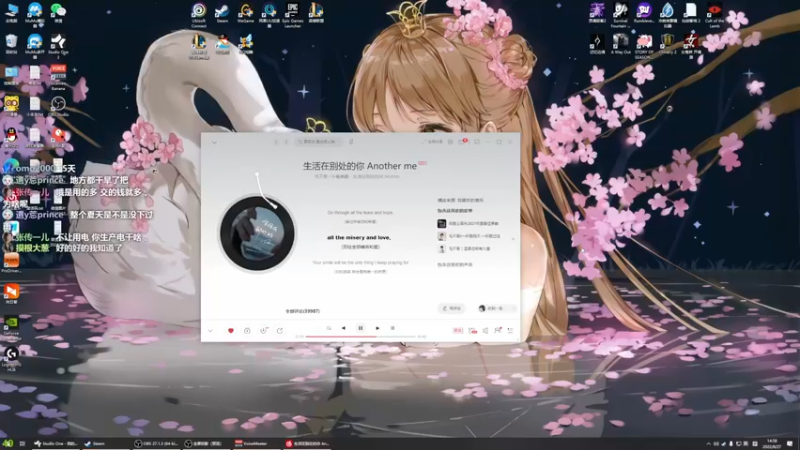Screen dimensions: 800x450
Task: Open all comments (59987) link
Action: tap(303, 311)
